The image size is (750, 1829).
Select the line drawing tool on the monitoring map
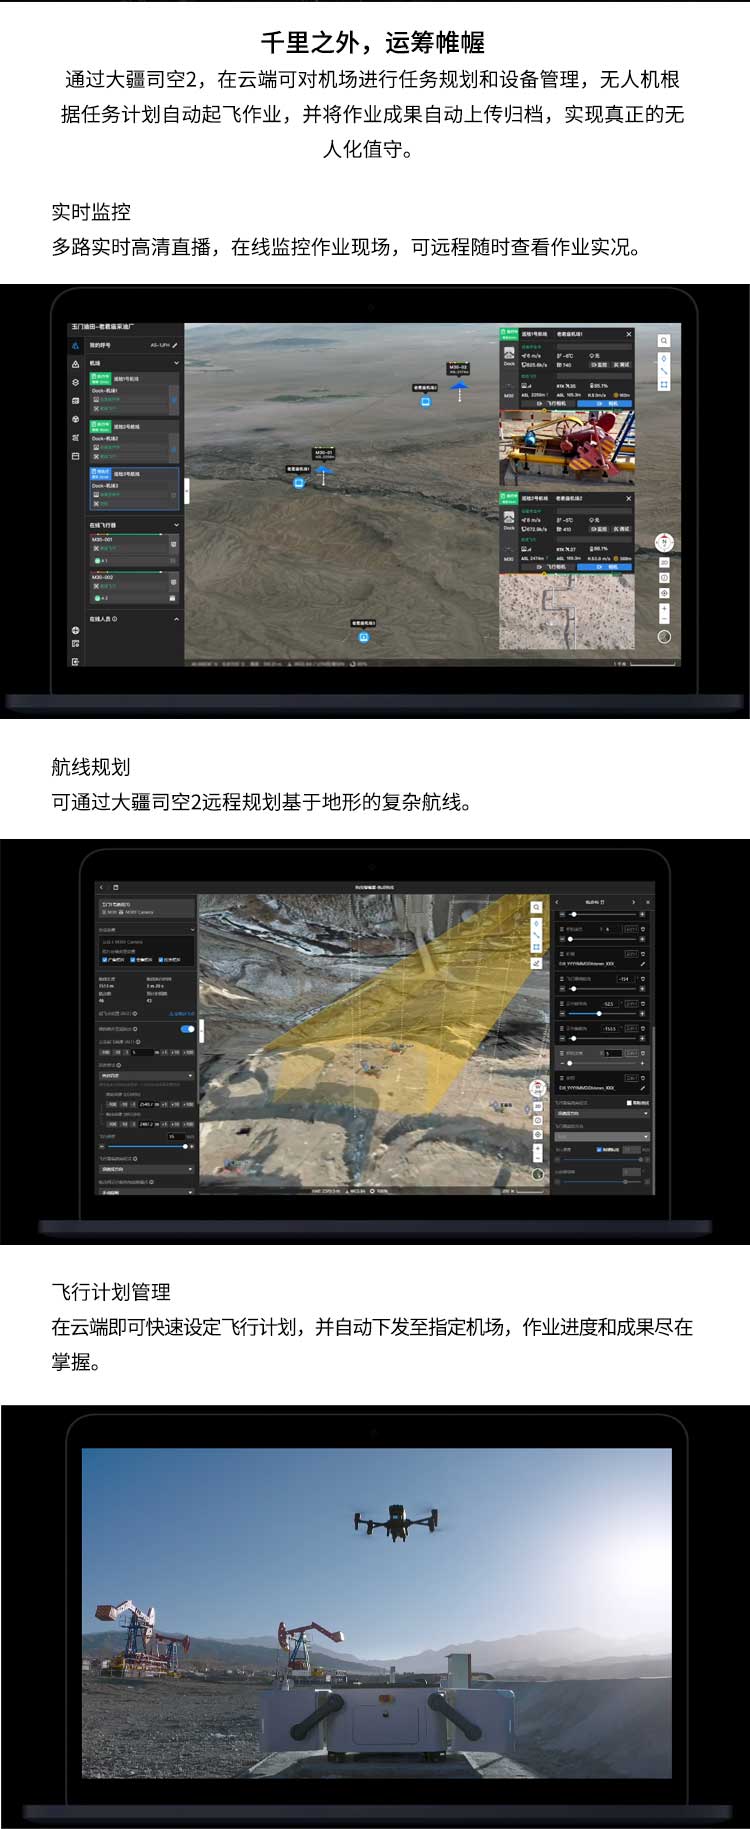click(664, 371)
